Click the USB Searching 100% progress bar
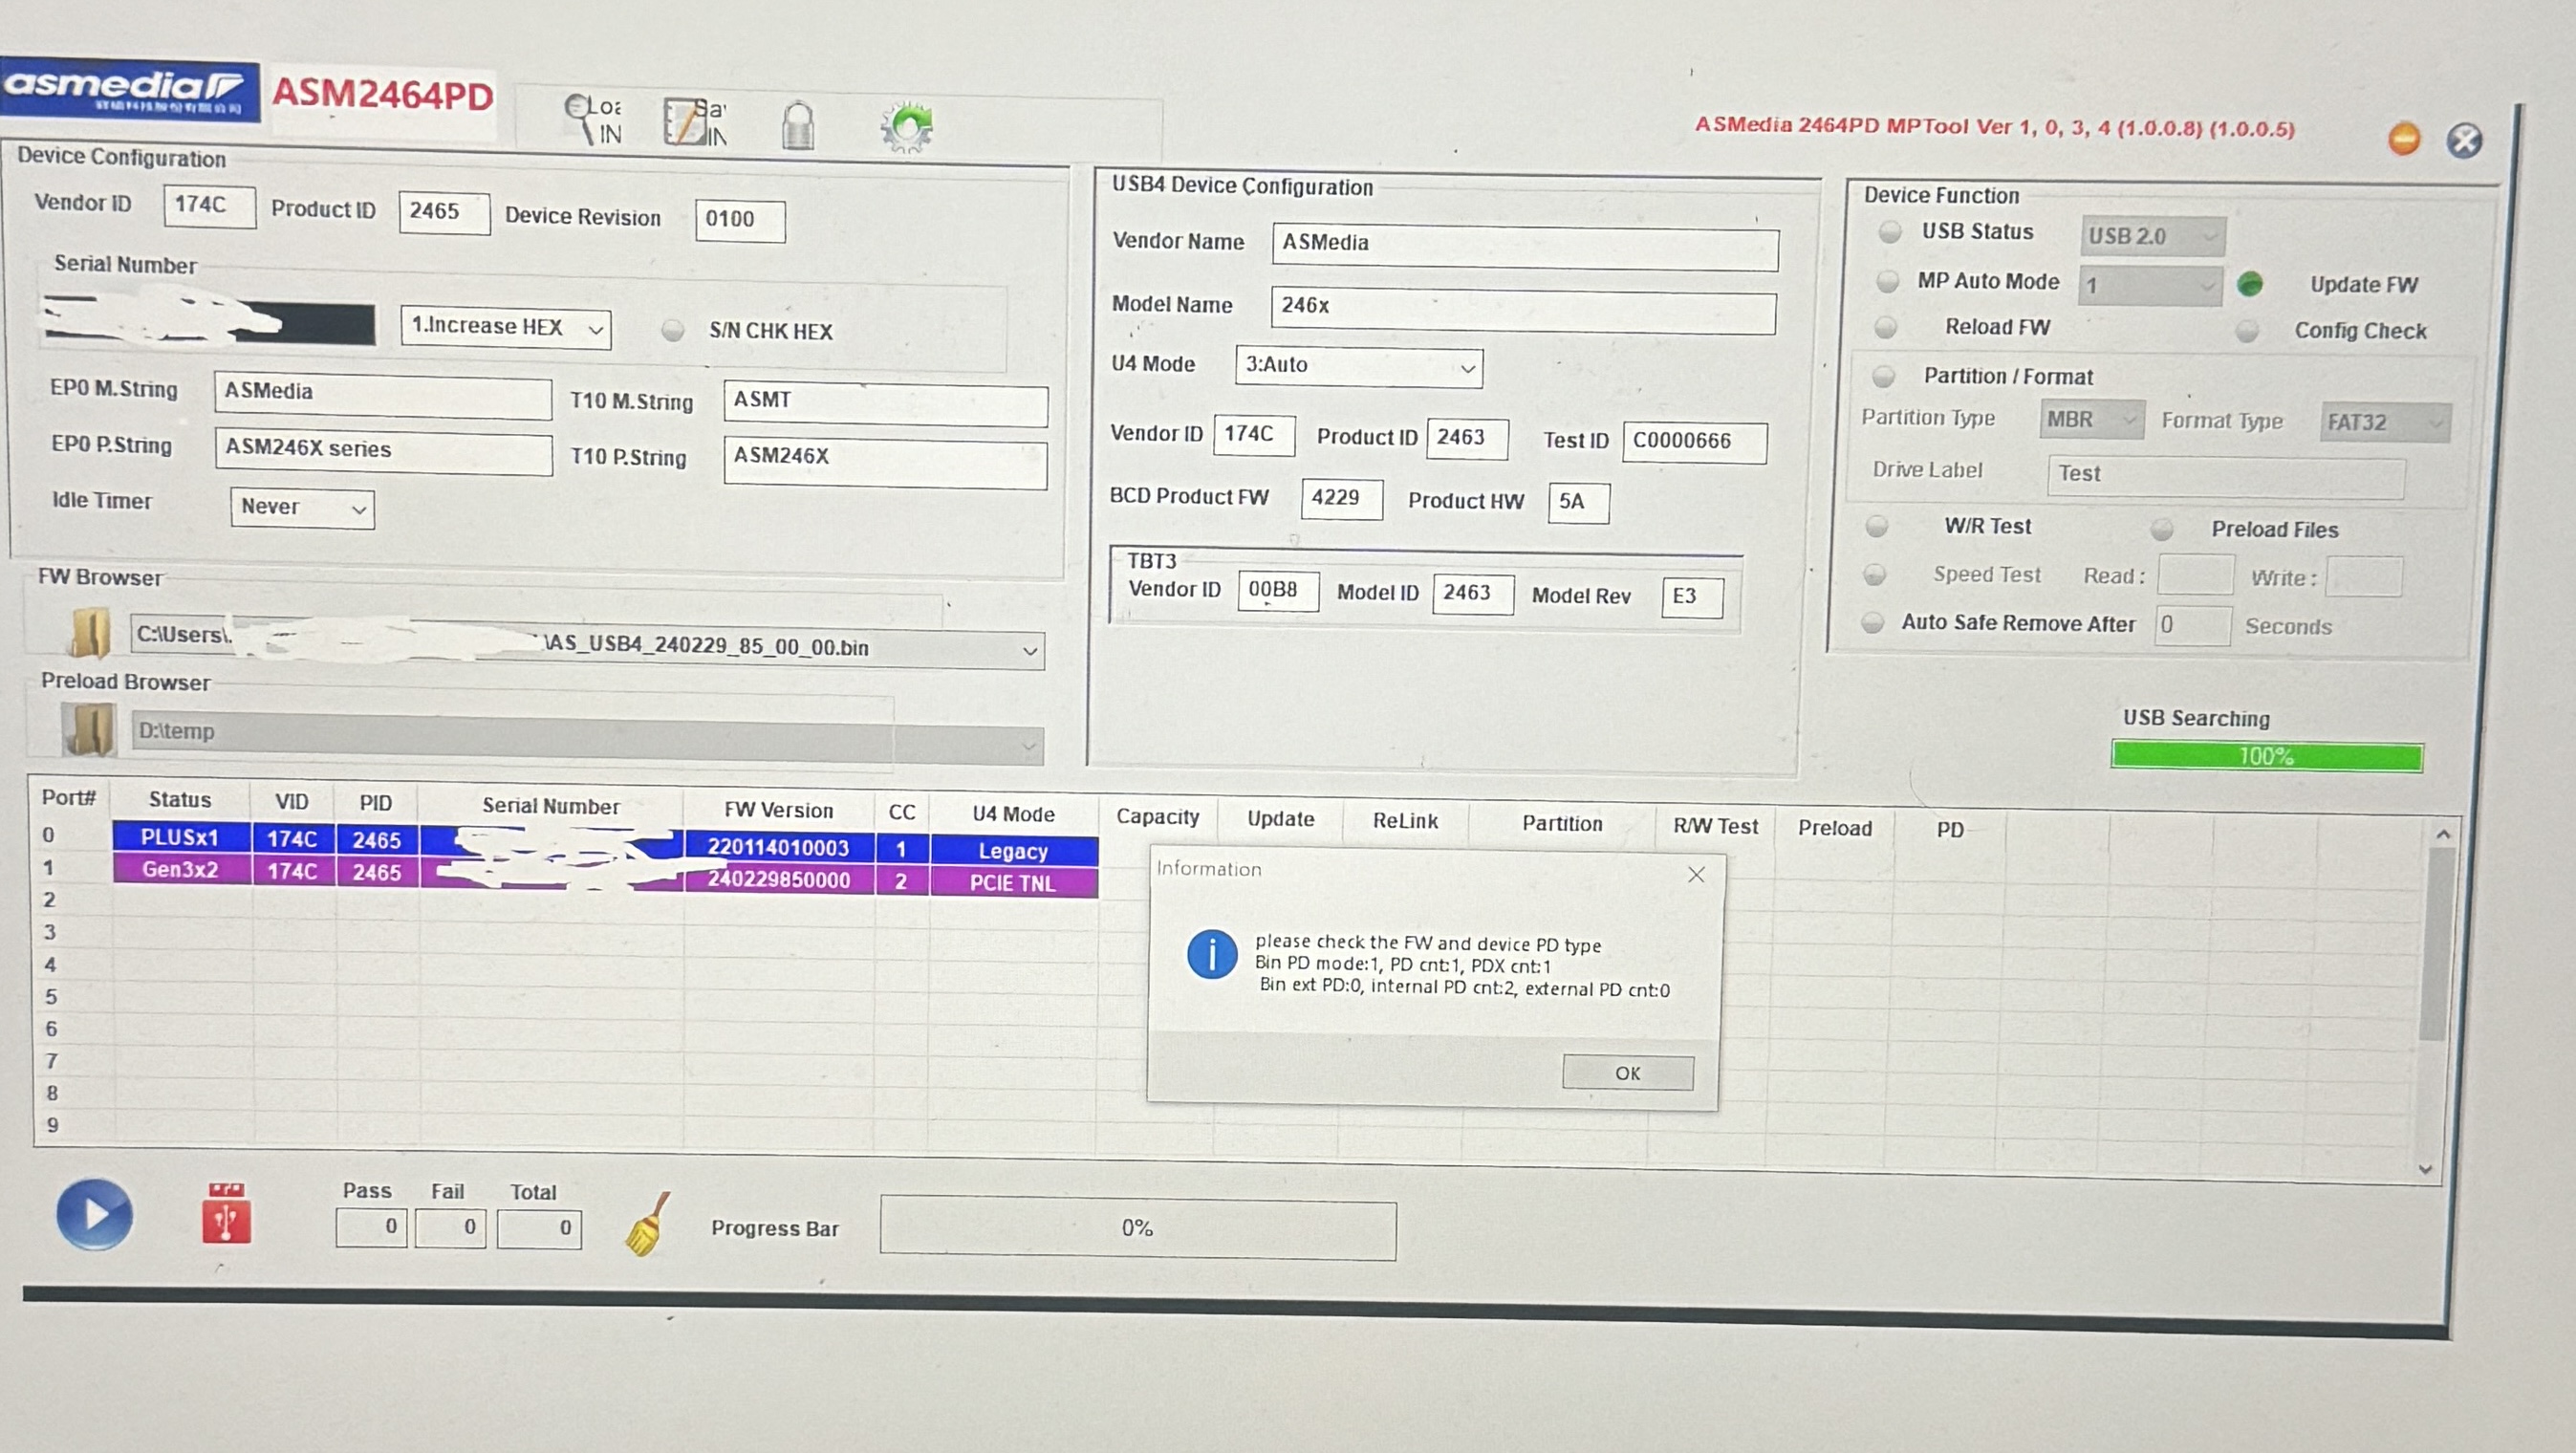This screenshot has height=1453, width=2576. (2266, 756)
